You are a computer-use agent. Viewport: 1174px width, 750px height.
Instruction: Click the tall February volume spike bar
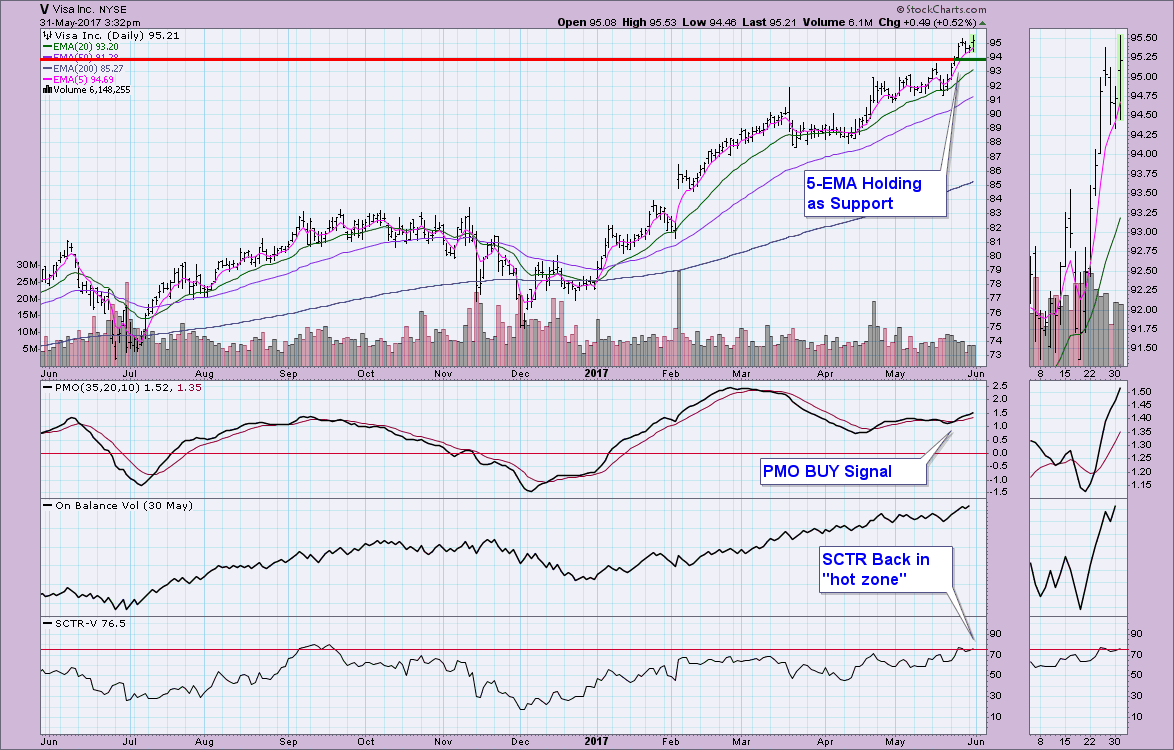point(679,317)
